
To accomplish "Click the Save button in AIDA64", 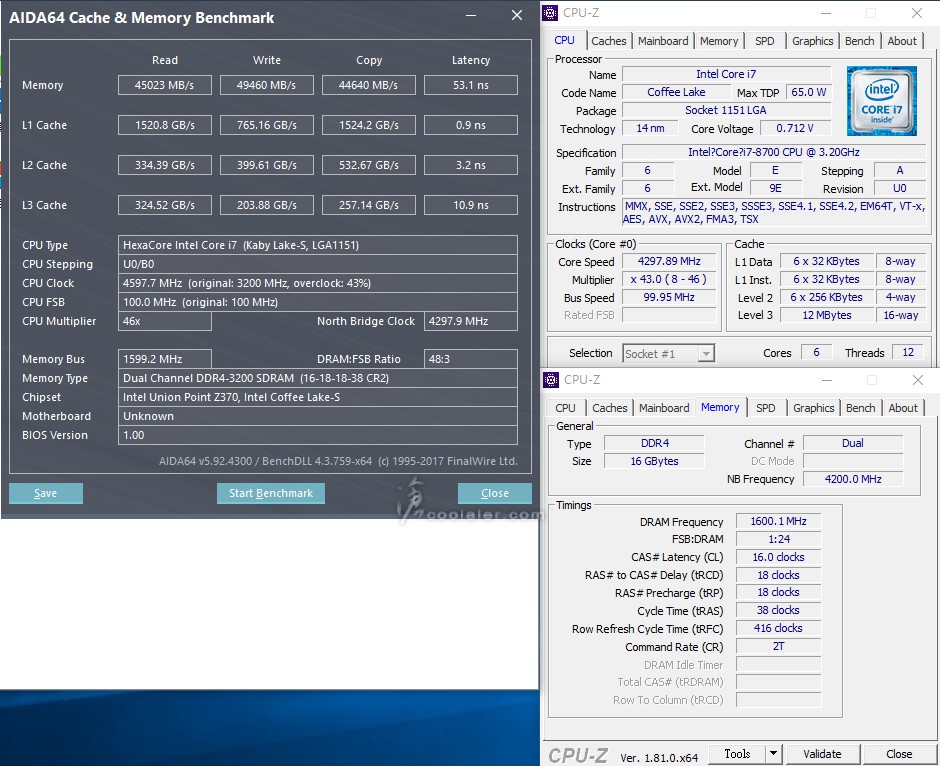I will [46, 493].
